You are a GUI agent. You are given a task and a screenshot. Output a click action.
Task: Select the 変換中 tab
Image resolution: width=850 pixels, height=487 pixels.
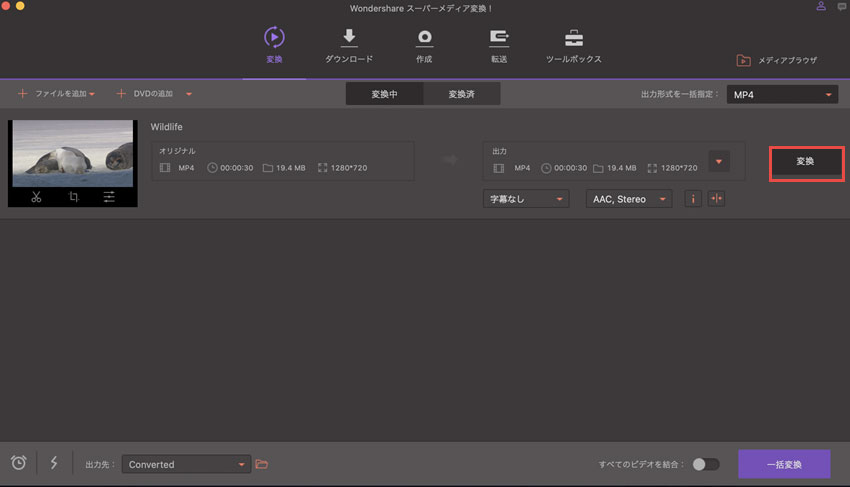click(384, 94)
